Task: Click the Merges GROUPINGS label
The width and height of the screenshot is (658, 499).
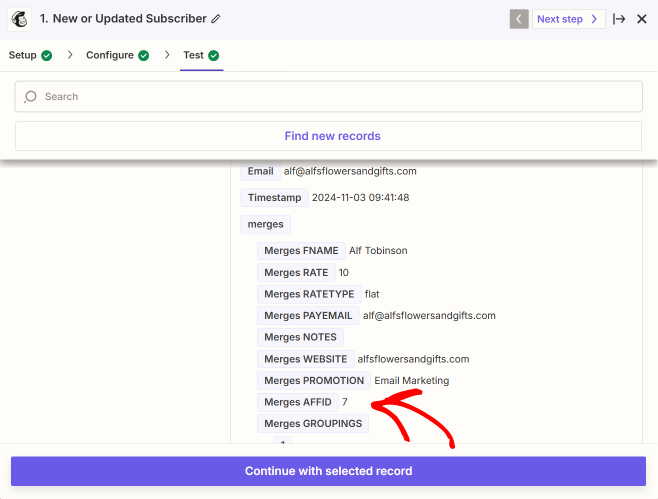Action: (313, 423)
